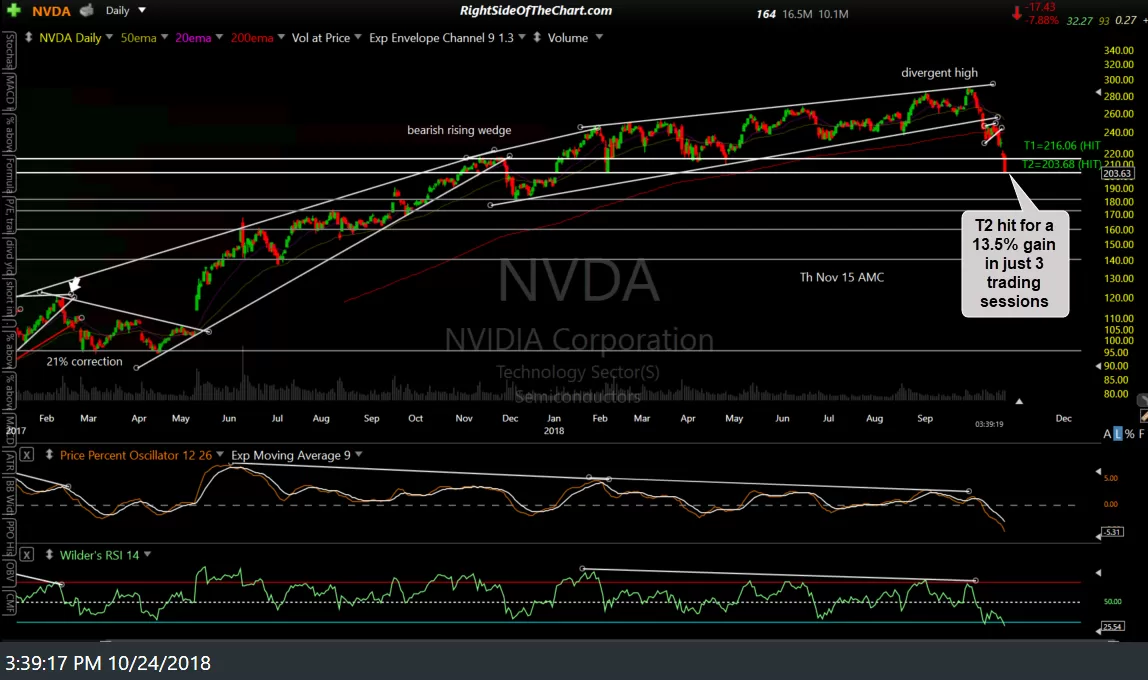Image resolution: width=1148 pixels, height=680 pixels.
Task: Select the T1=216.06 target label
Action: [x=1062, y=146]
